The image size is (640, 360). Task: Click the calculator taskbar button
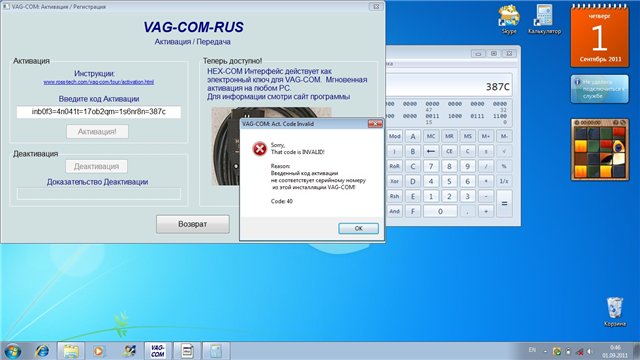216,351
